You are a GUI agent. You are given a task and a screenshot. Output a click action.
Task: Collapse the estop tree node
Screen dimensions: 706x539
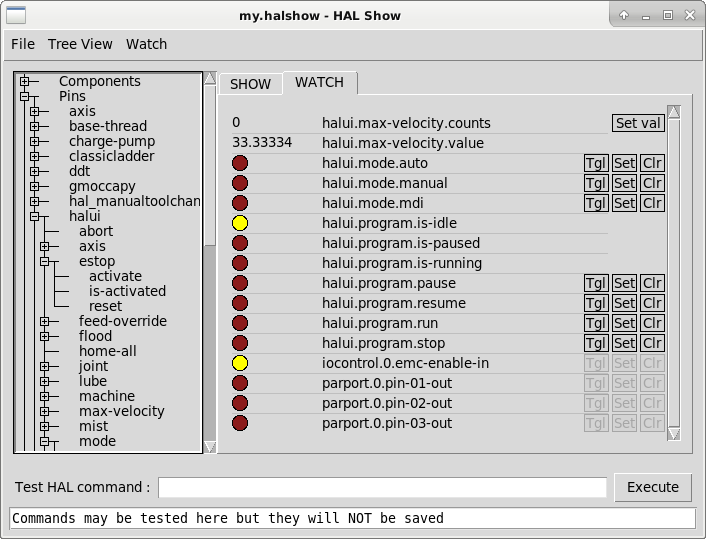click(x=45, y=261)
